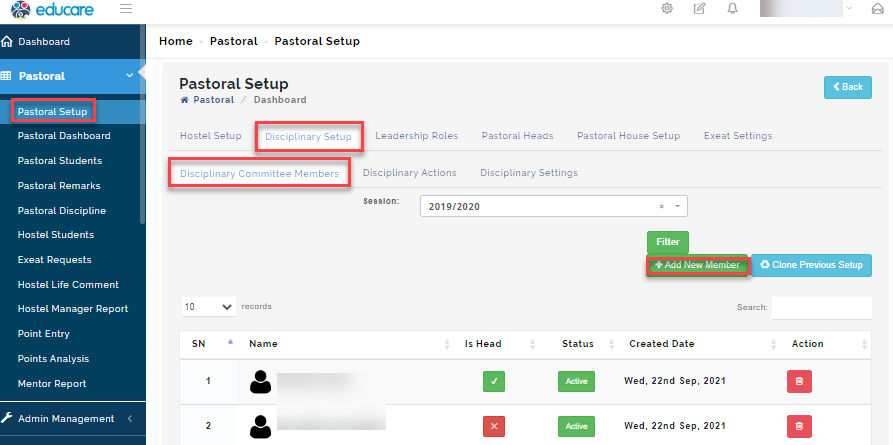Collapse the Pastoral sidebar menu chevron
Screen dimensions: 893x445
130,75
